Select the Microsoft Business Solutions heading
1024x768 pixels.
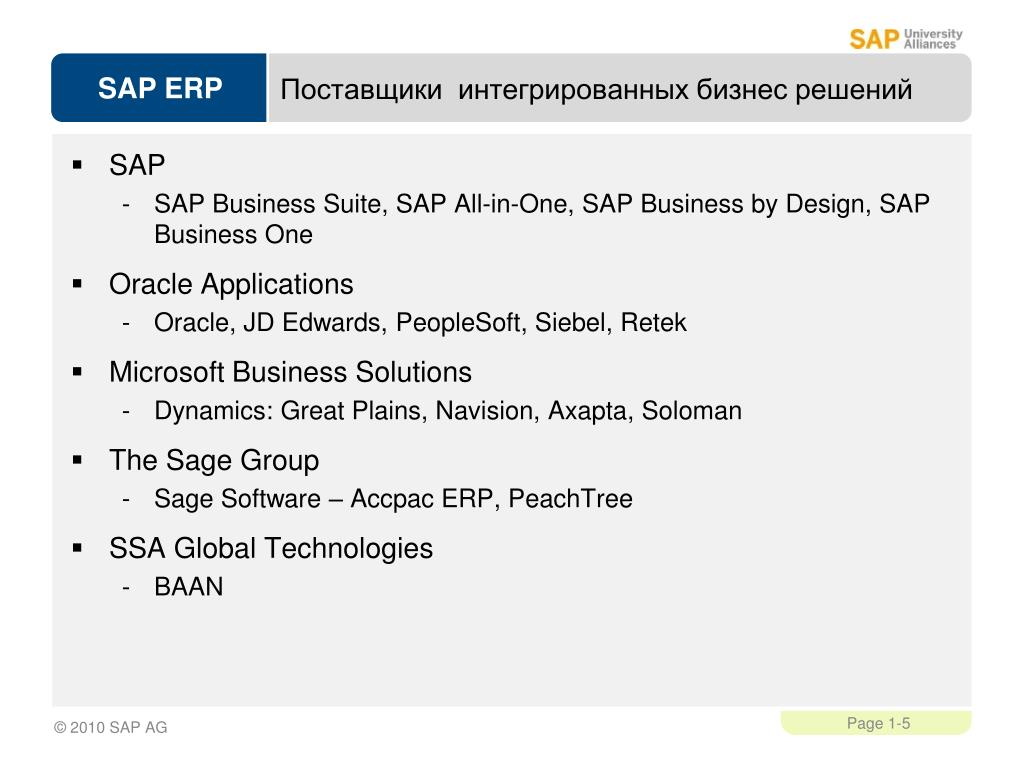pyautogui.click(x=291, y=372)
